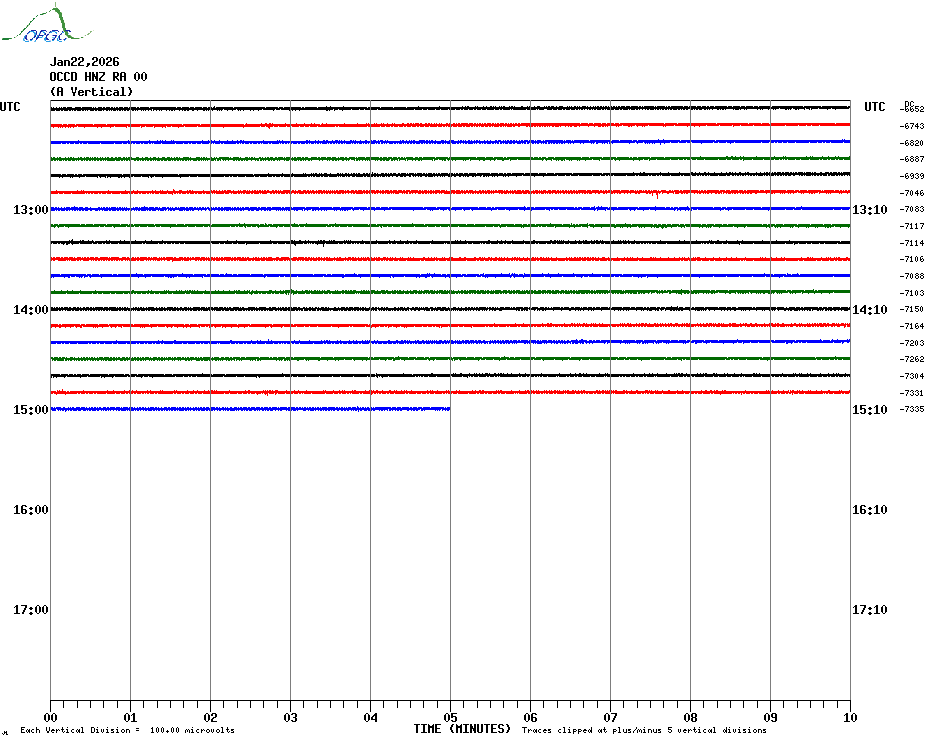Image resolution: width=930 pixels, height=744 pixels.
Task: Click the left '16:00' time label
Action: [31, 510]
